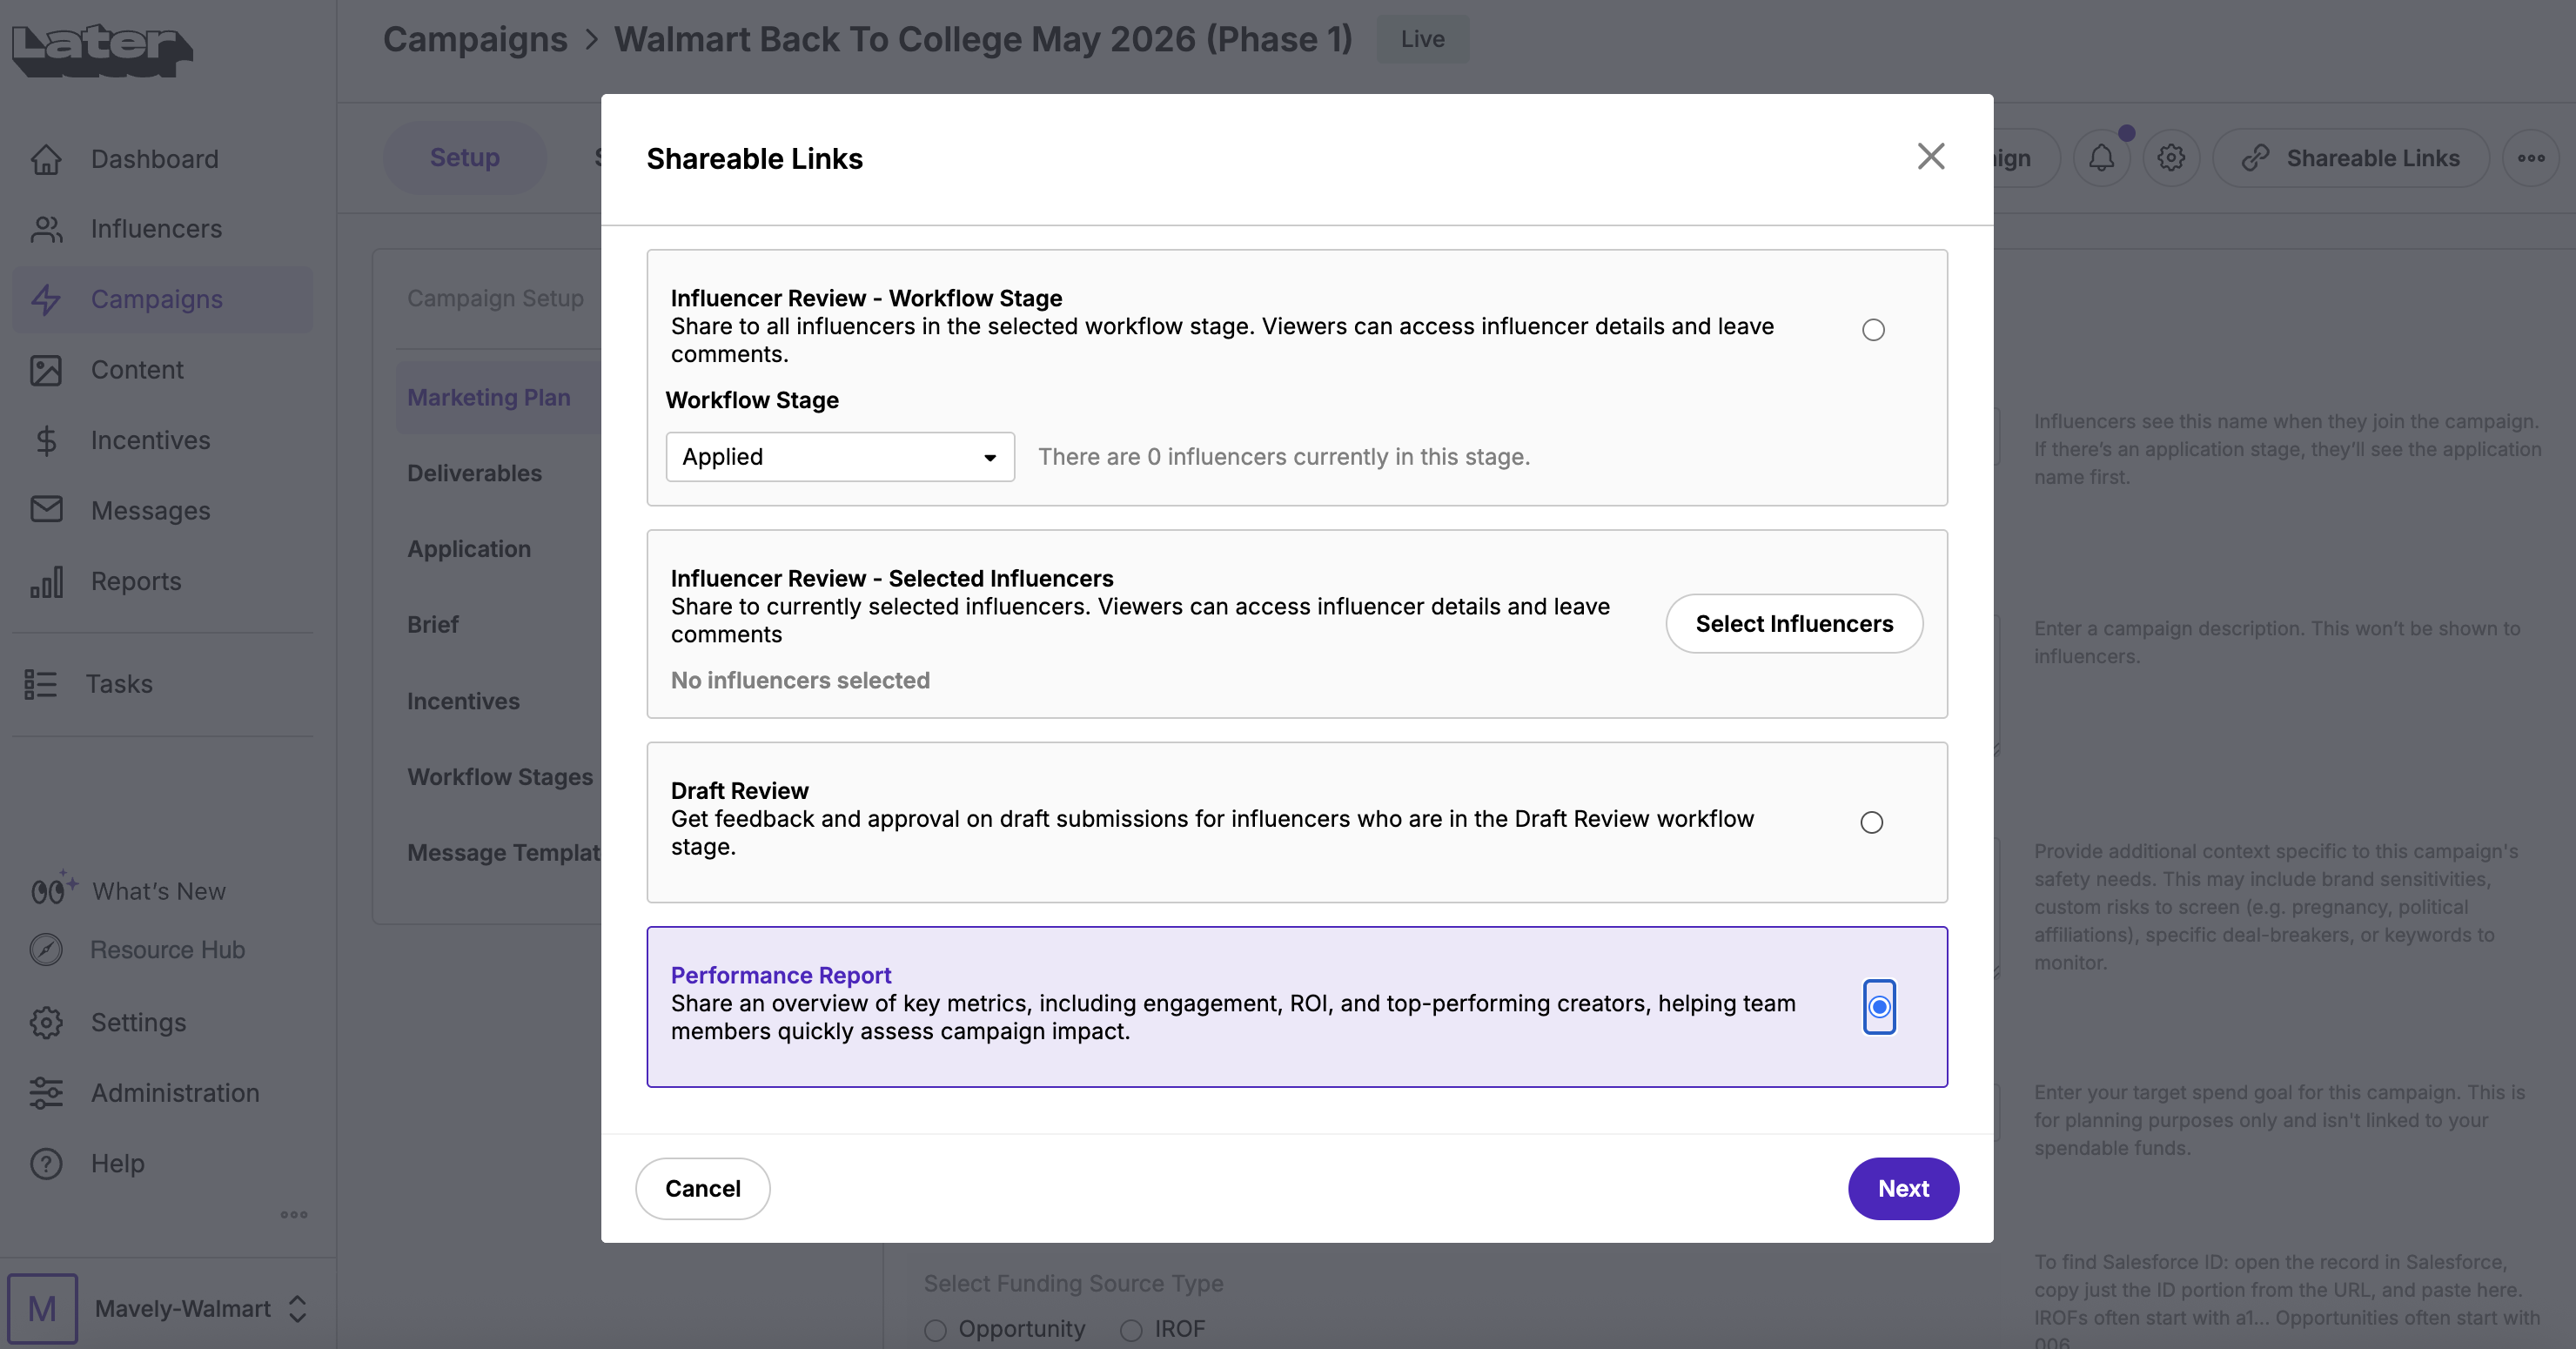Click the Later logo

click(x=102, y=50)
